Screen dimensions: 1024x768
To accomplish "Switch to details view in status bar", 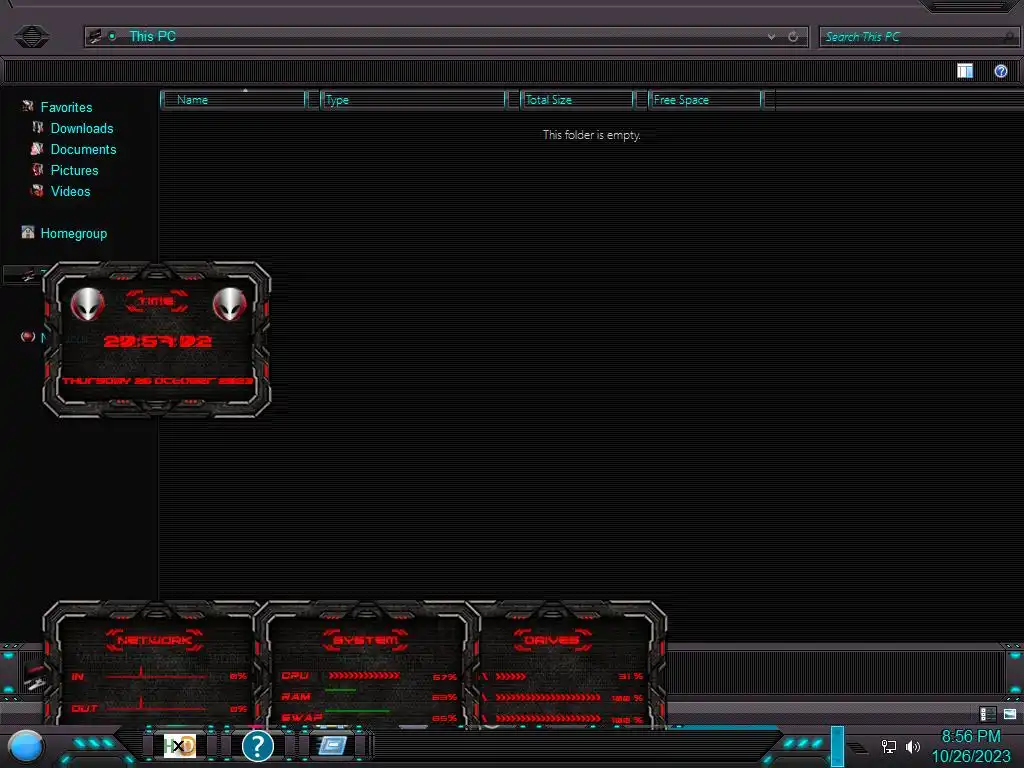I will click(x=987, y=714).
